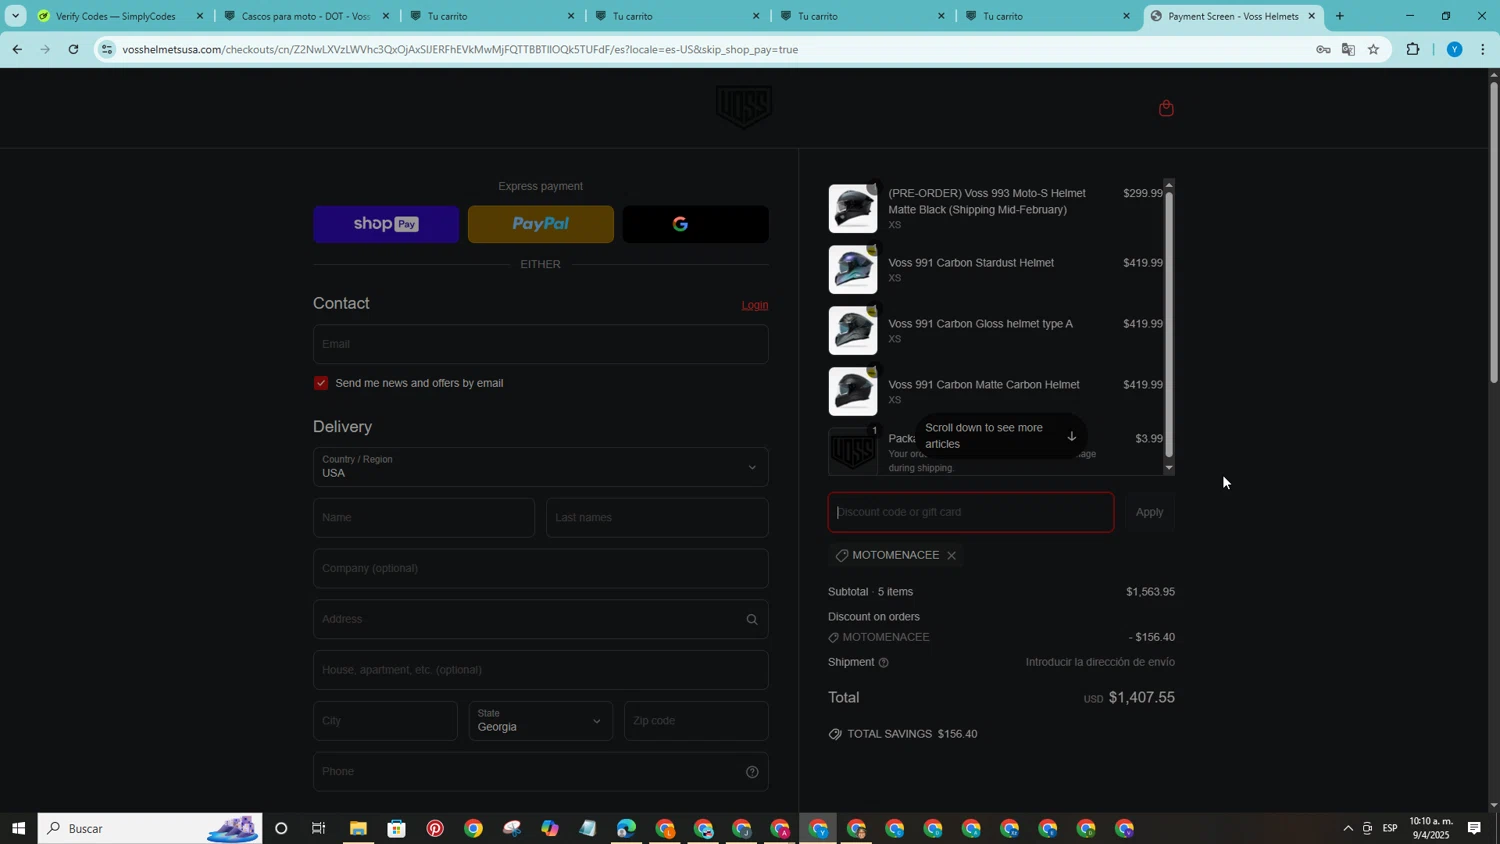1500x844 pixels.
Task: Click the page vertical scrollbar
Action: click(x=1494, y=233)
